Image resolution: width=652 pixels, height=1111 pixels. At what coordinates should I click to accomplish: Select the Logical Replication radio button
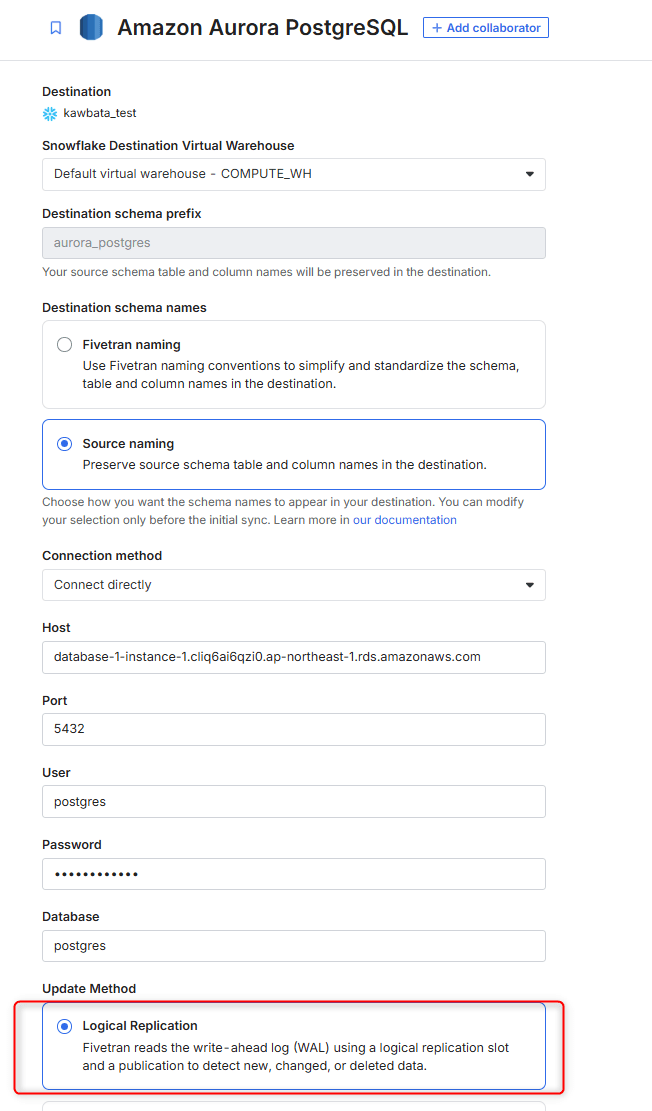65,1026
